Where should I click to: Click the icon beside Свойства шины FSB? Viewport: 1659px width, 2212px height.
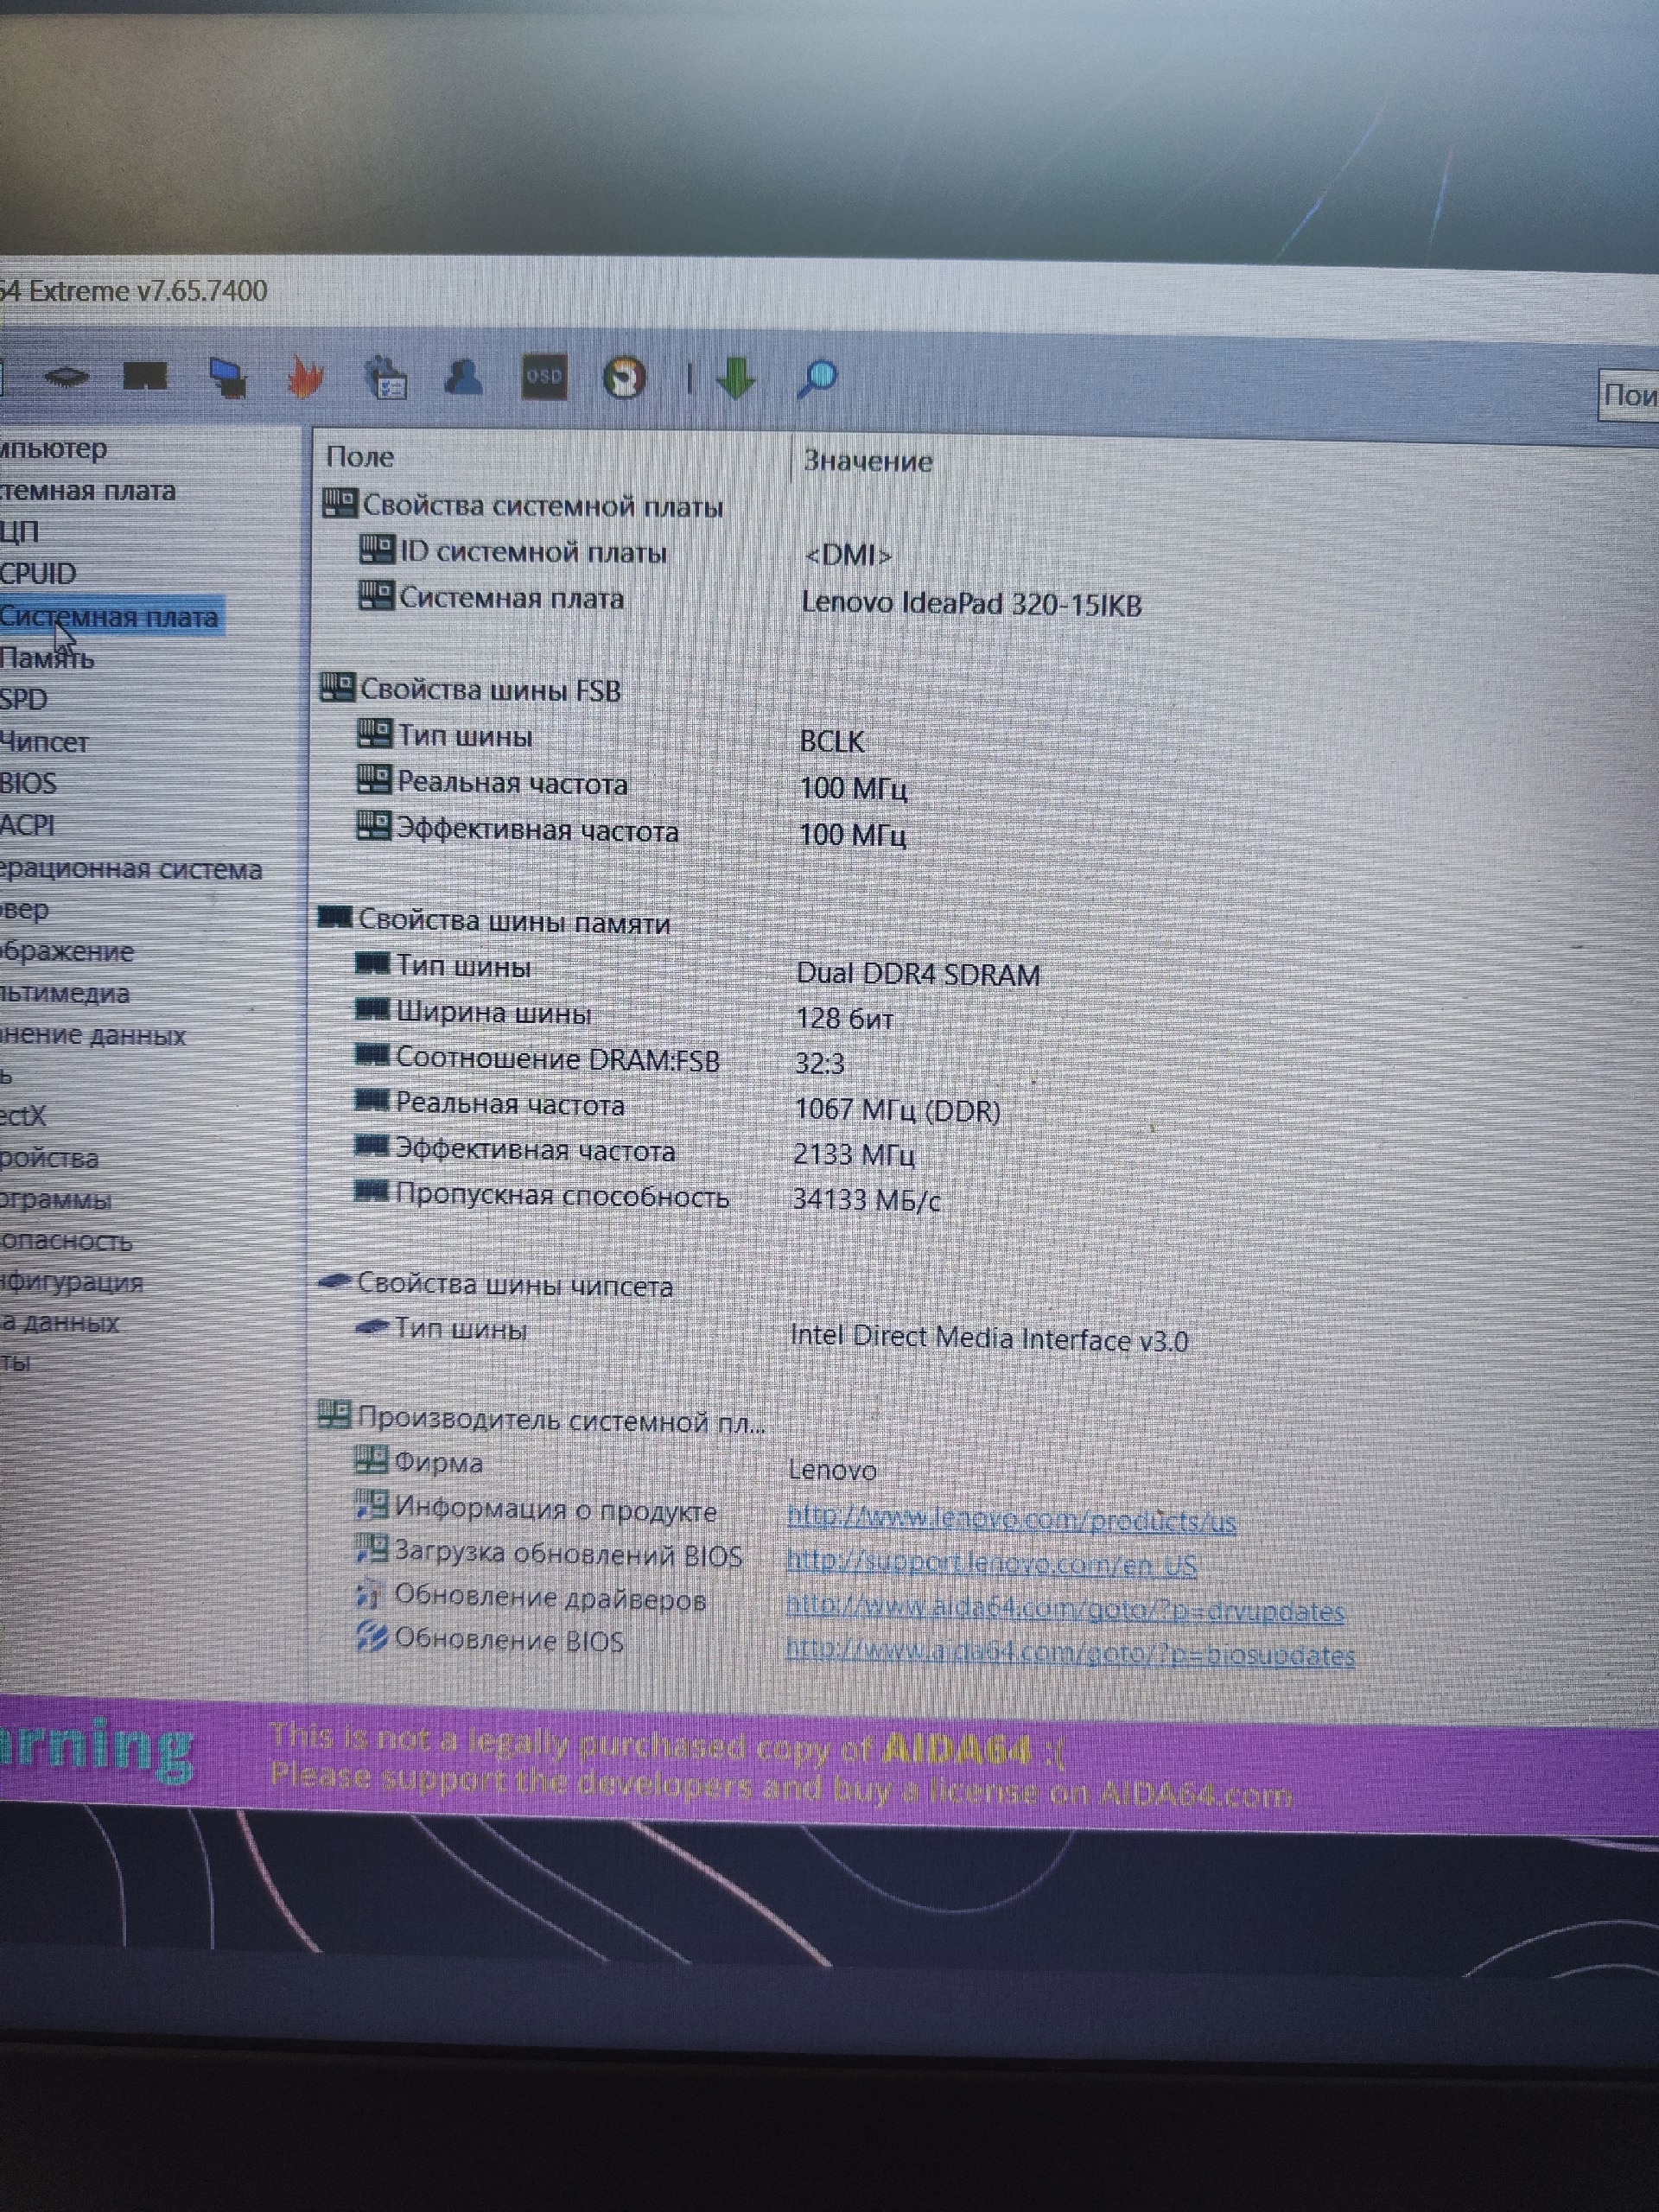(337, 687)
